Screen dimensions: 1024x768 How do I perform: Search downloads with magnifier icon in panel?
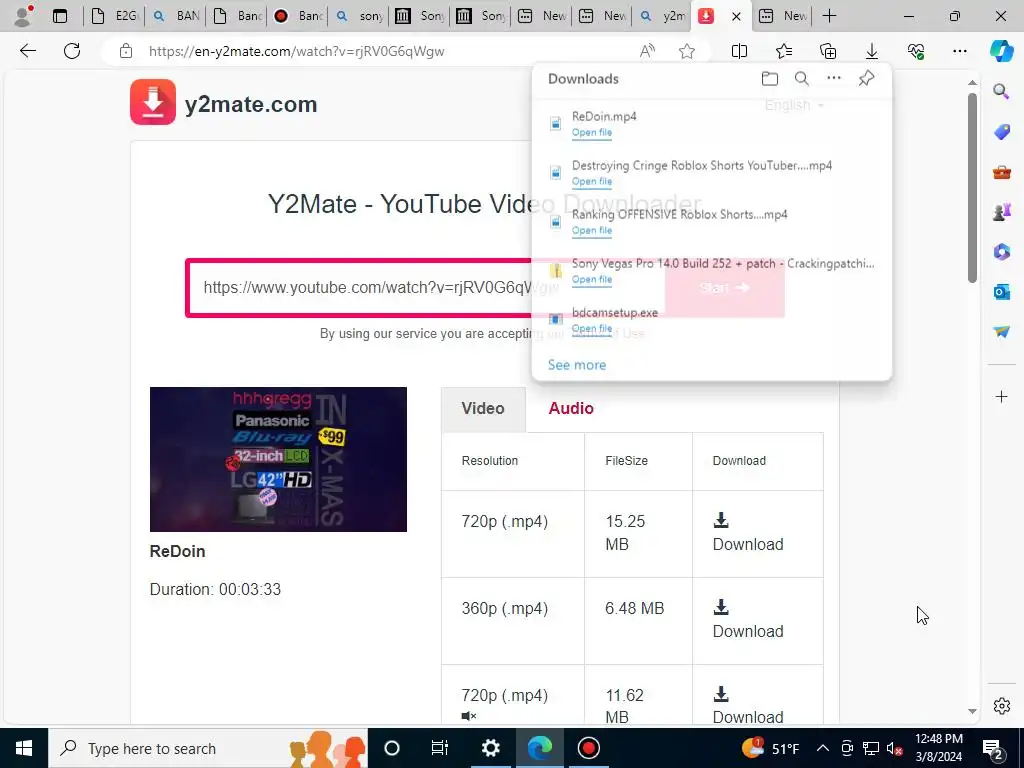[802, 79]
